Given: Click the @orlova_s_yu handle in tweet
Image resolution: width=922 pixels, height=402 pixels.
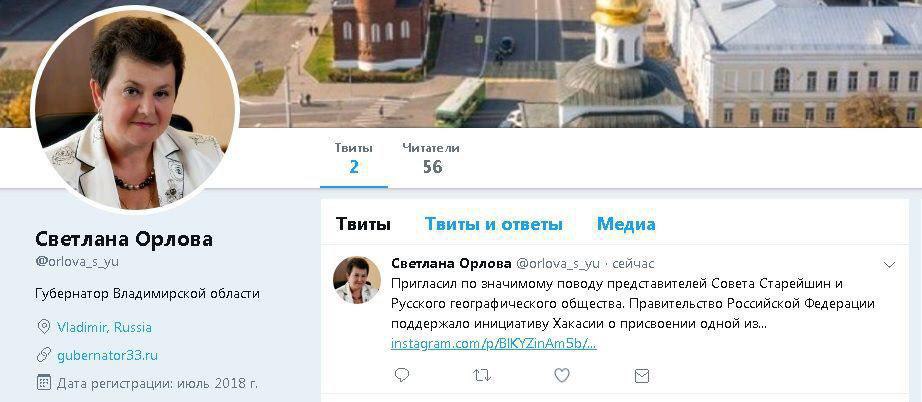Looking at the screenshot, I should [x=557, y=263].
